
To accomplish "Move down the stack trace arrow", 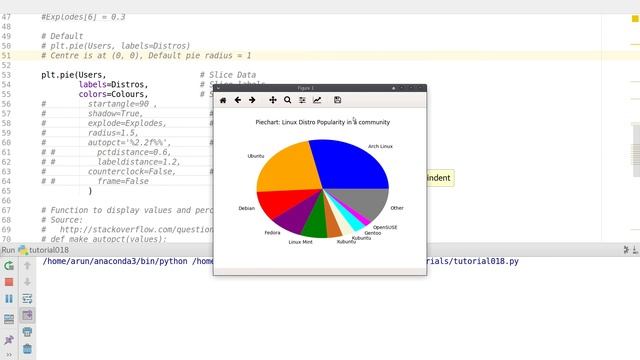I will pyautogui.click(x=27, y=282).
